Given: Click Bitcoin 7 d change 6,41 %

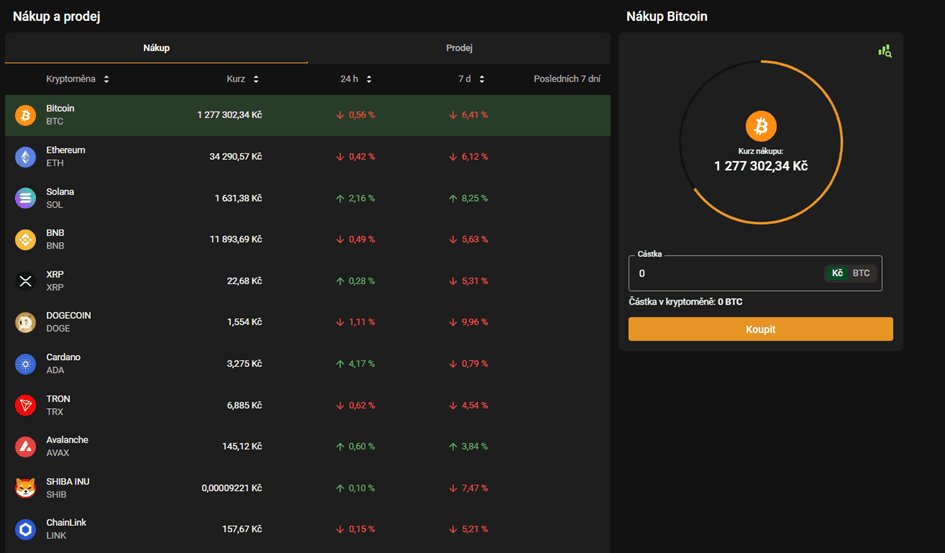Looking at the screenshot, I should click(468, 115).
